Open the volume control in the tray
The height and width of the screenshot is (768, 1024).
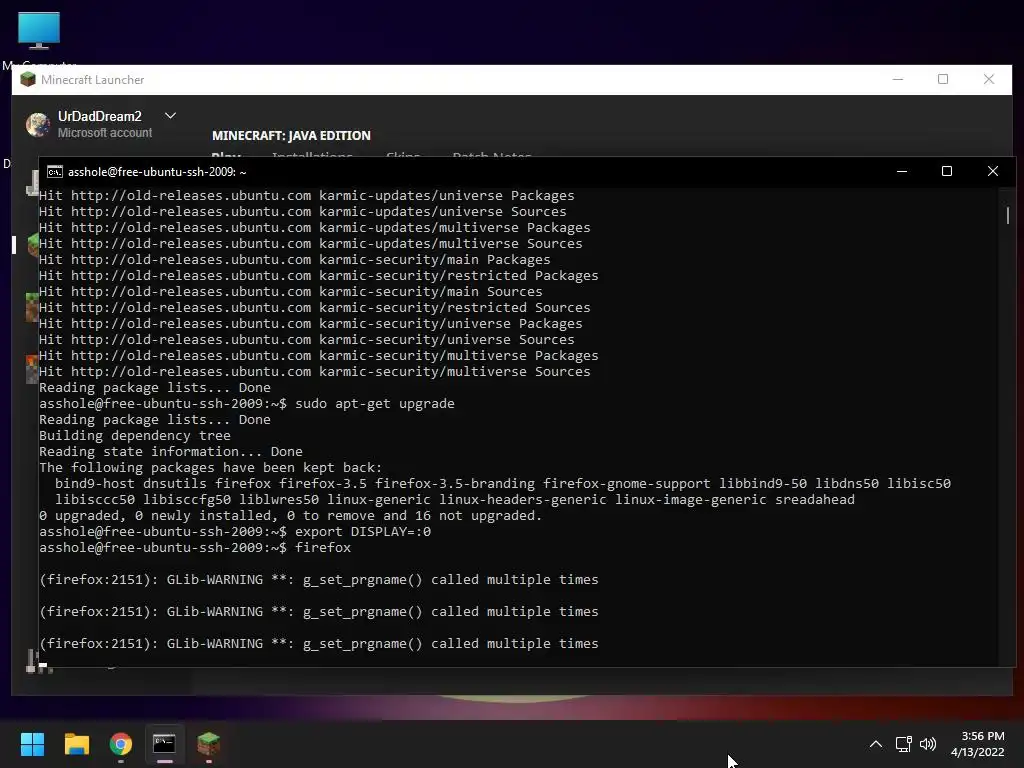pos(927,744)
